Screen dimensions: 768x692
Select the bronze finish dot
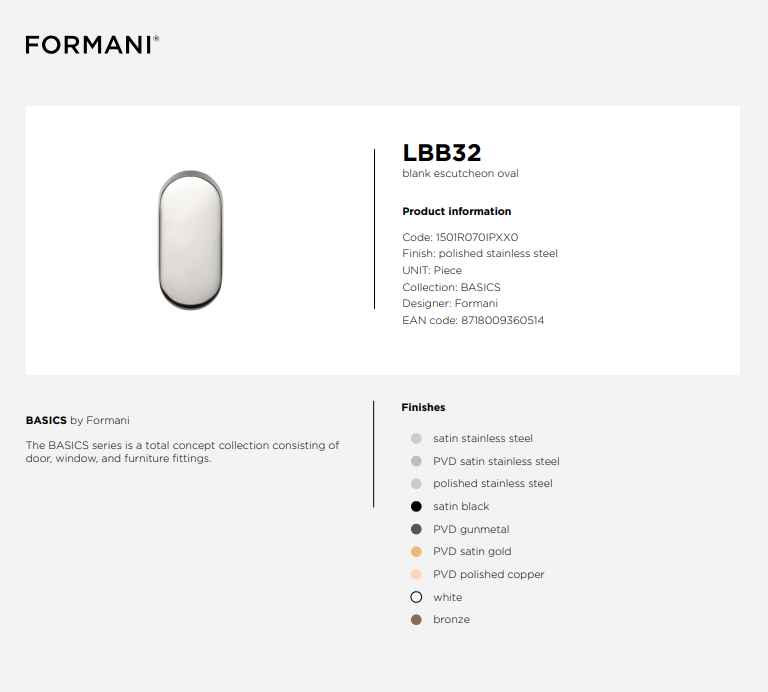[x=416, y=620]
